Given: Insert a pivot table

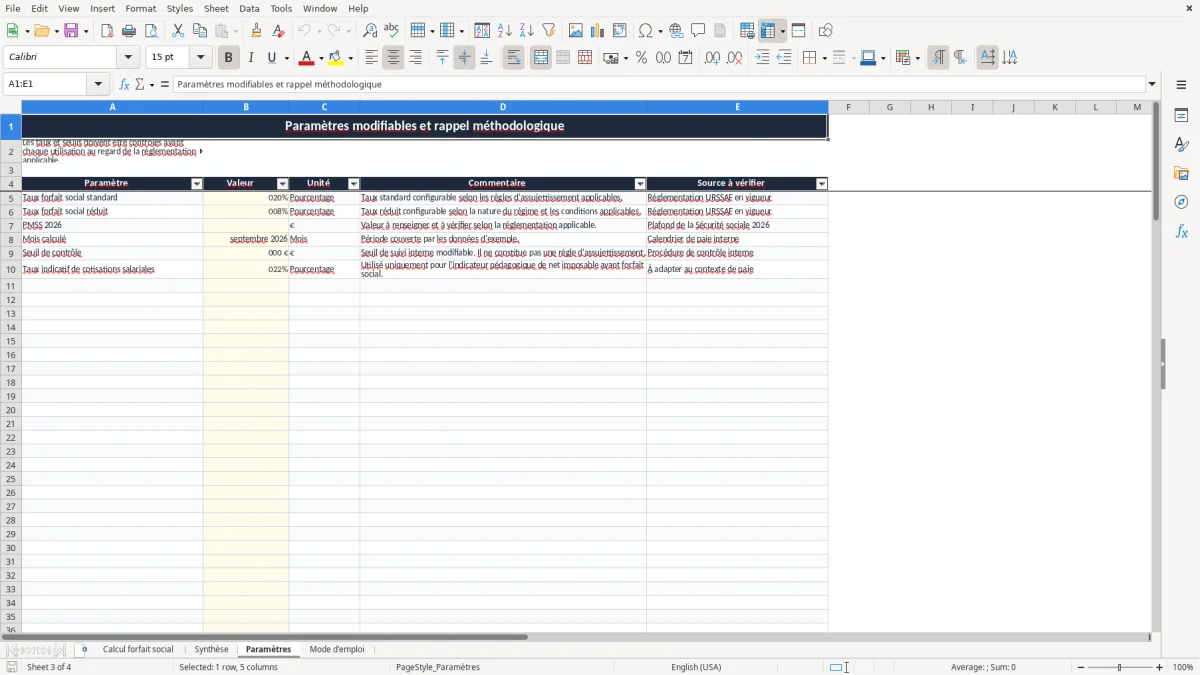Looking at the screenshot, I should (x=620, y=31).
